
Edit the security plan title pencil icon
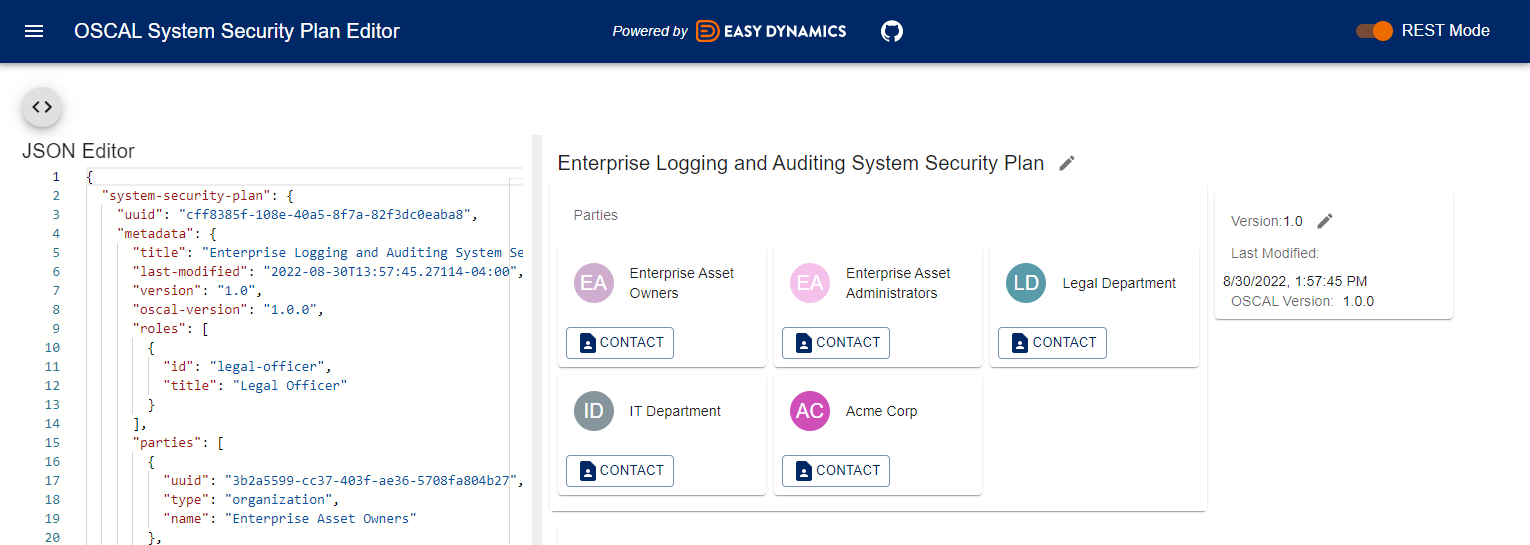(1067, 163)
